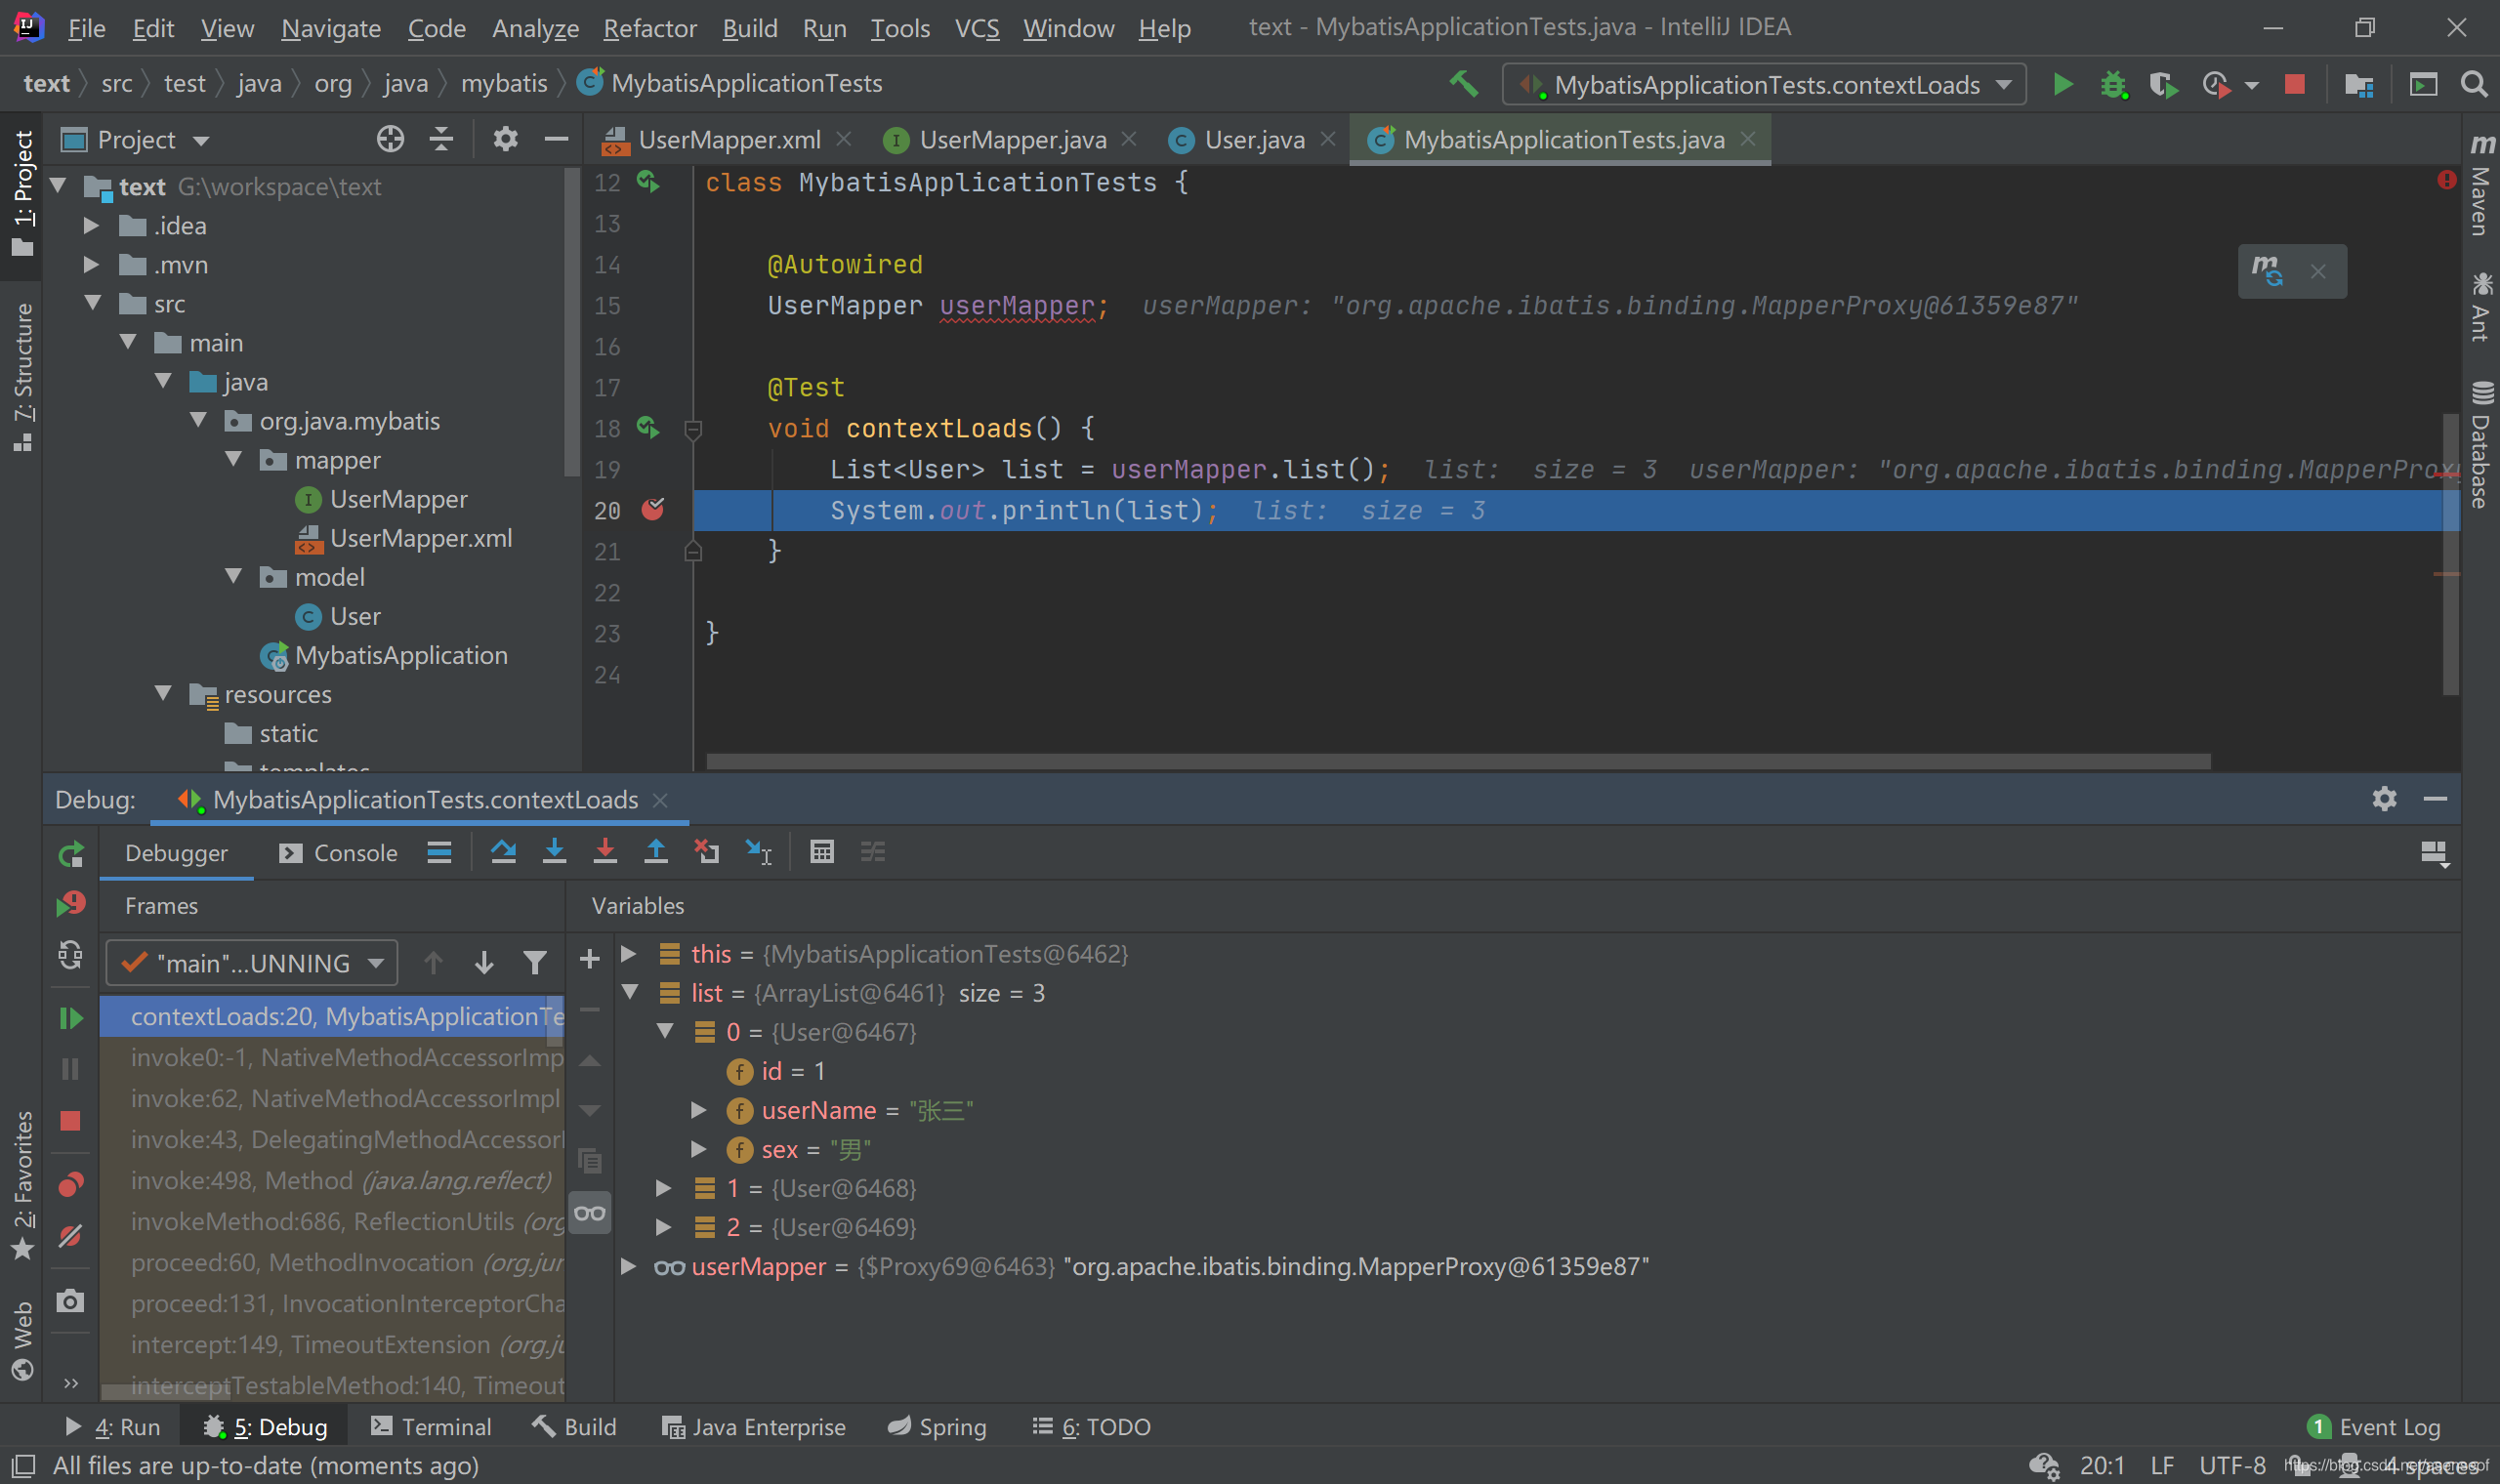The height and width of the screenshot is (1484, 2500).
Task: Open the Refactor menu
Action: [x=649, y=28]
